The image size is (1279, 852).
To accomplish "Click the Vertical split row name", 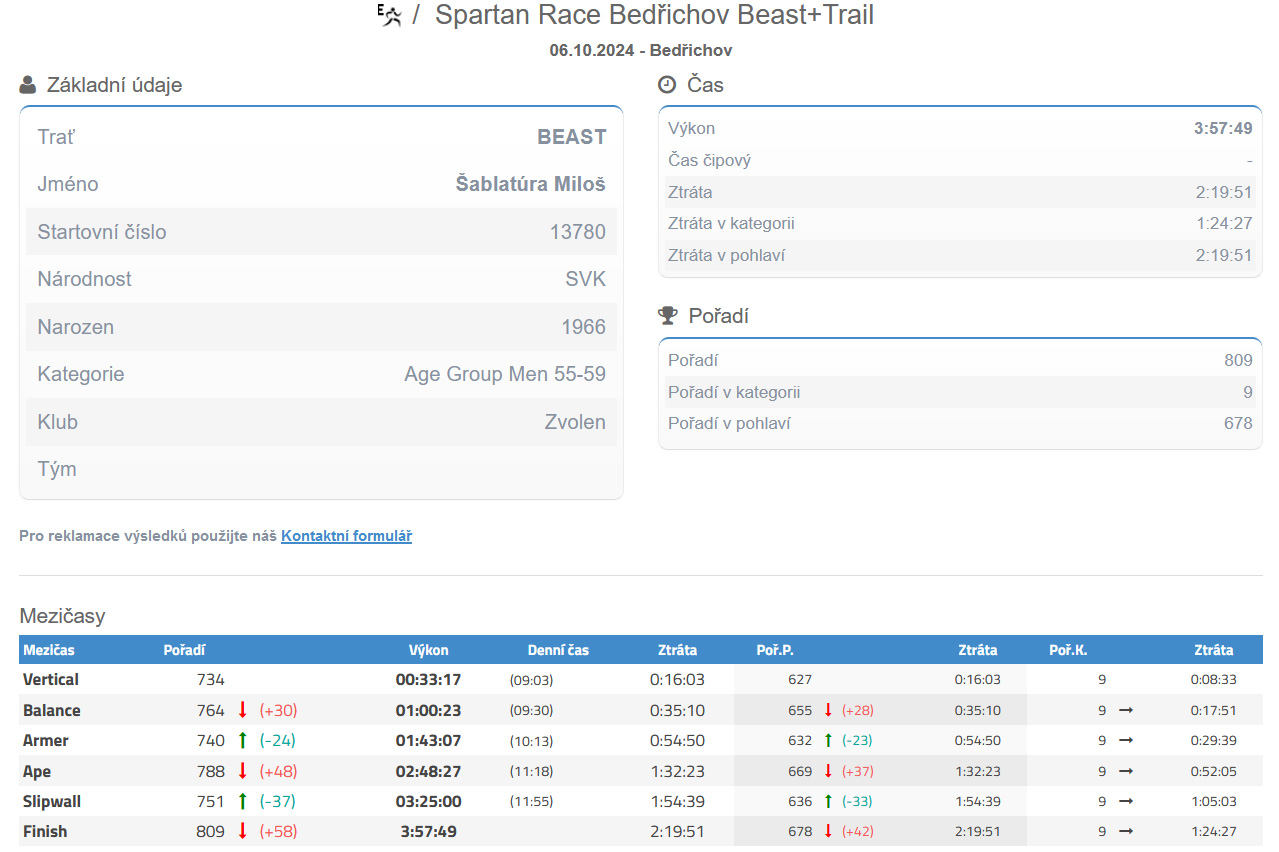I will 51,679.
